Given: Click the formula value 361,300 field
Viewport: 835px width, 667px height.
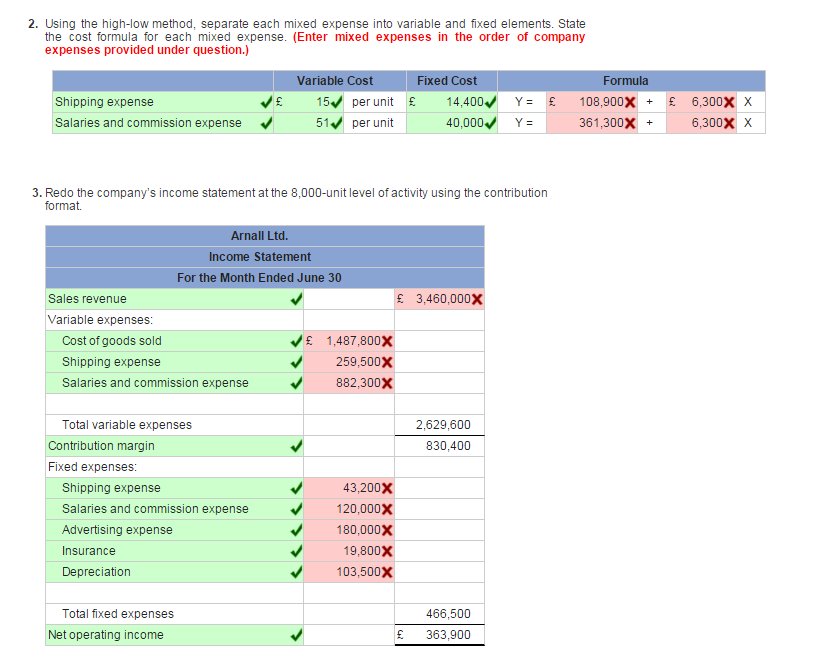Looking at the screenshot, I should pyautogui.click(x=592, y=123).
